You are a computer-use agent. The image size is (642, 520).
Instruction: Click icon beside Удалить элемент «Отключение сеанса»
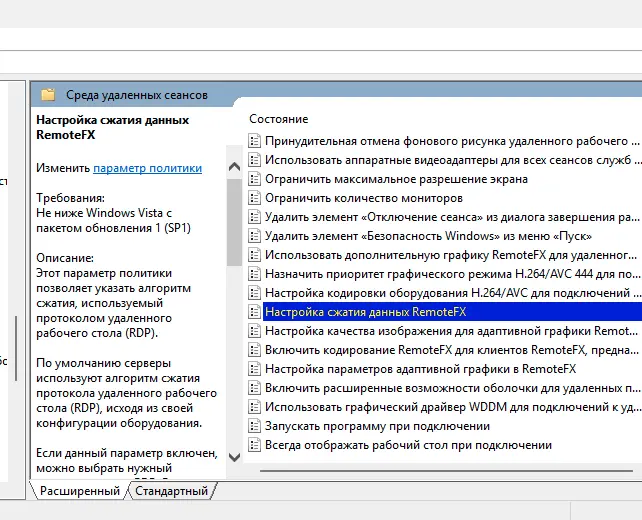point(254,217)
